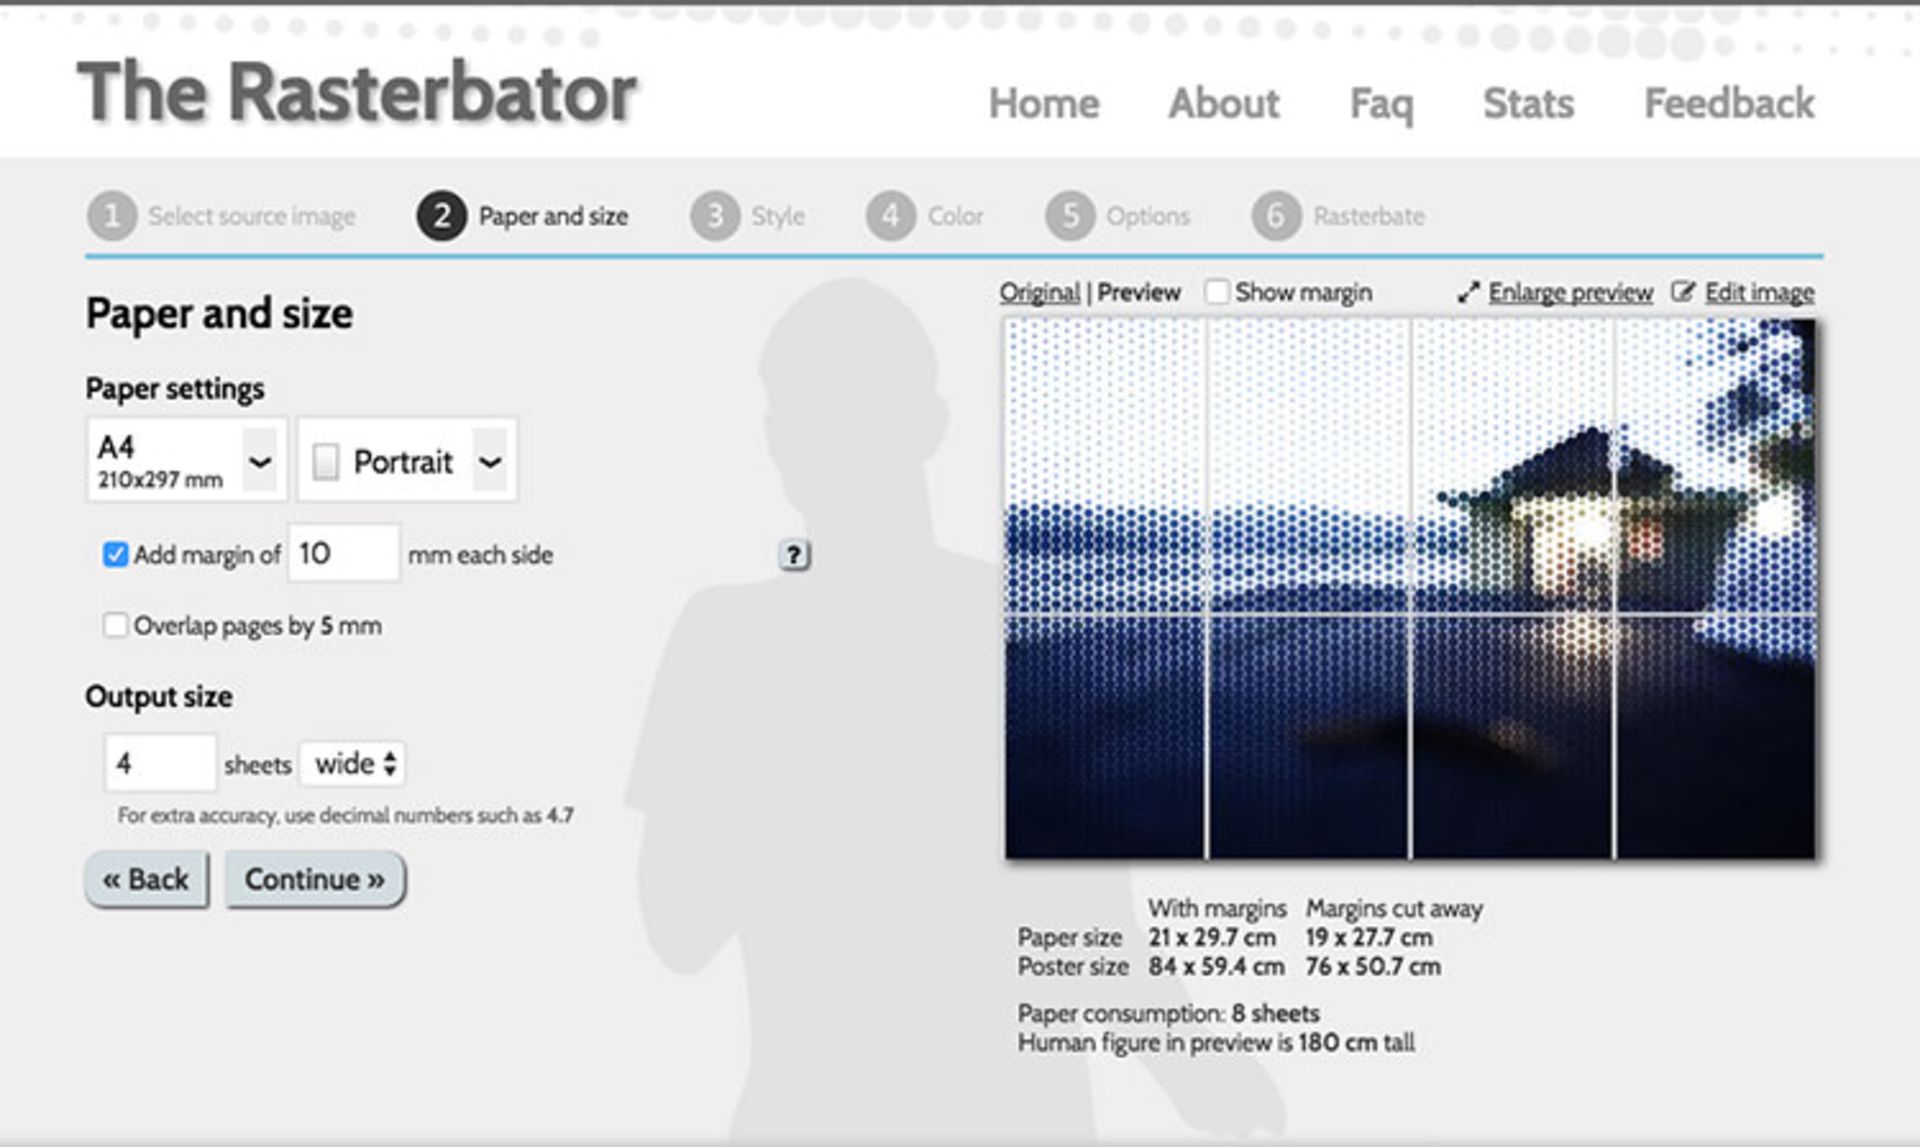The image size is (1920, 1147).
Task: Click the 'Margins cut away' column header
Action: tap(1394, 909)
